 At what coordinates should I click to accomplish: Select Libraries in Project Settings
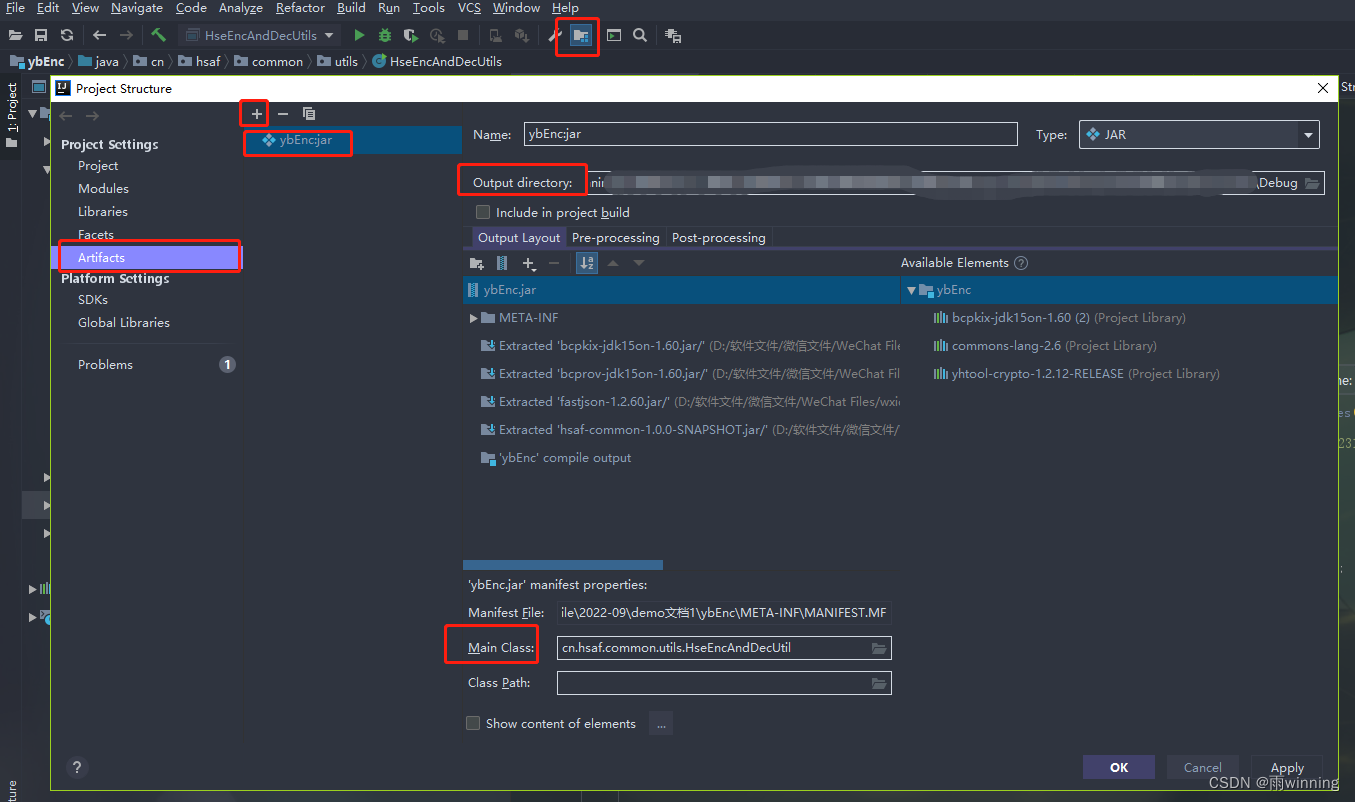103,212
